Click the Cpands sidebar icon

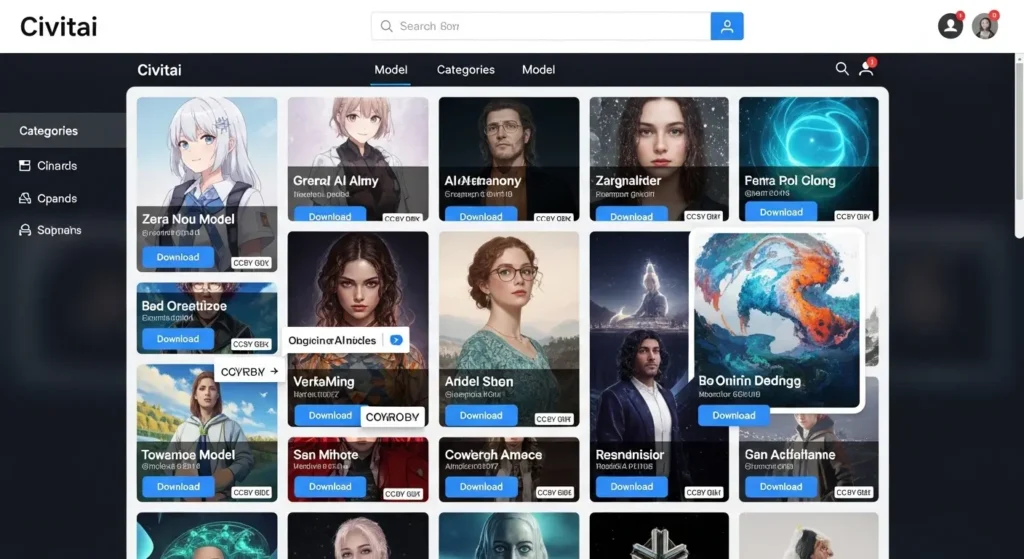point(26,199)
